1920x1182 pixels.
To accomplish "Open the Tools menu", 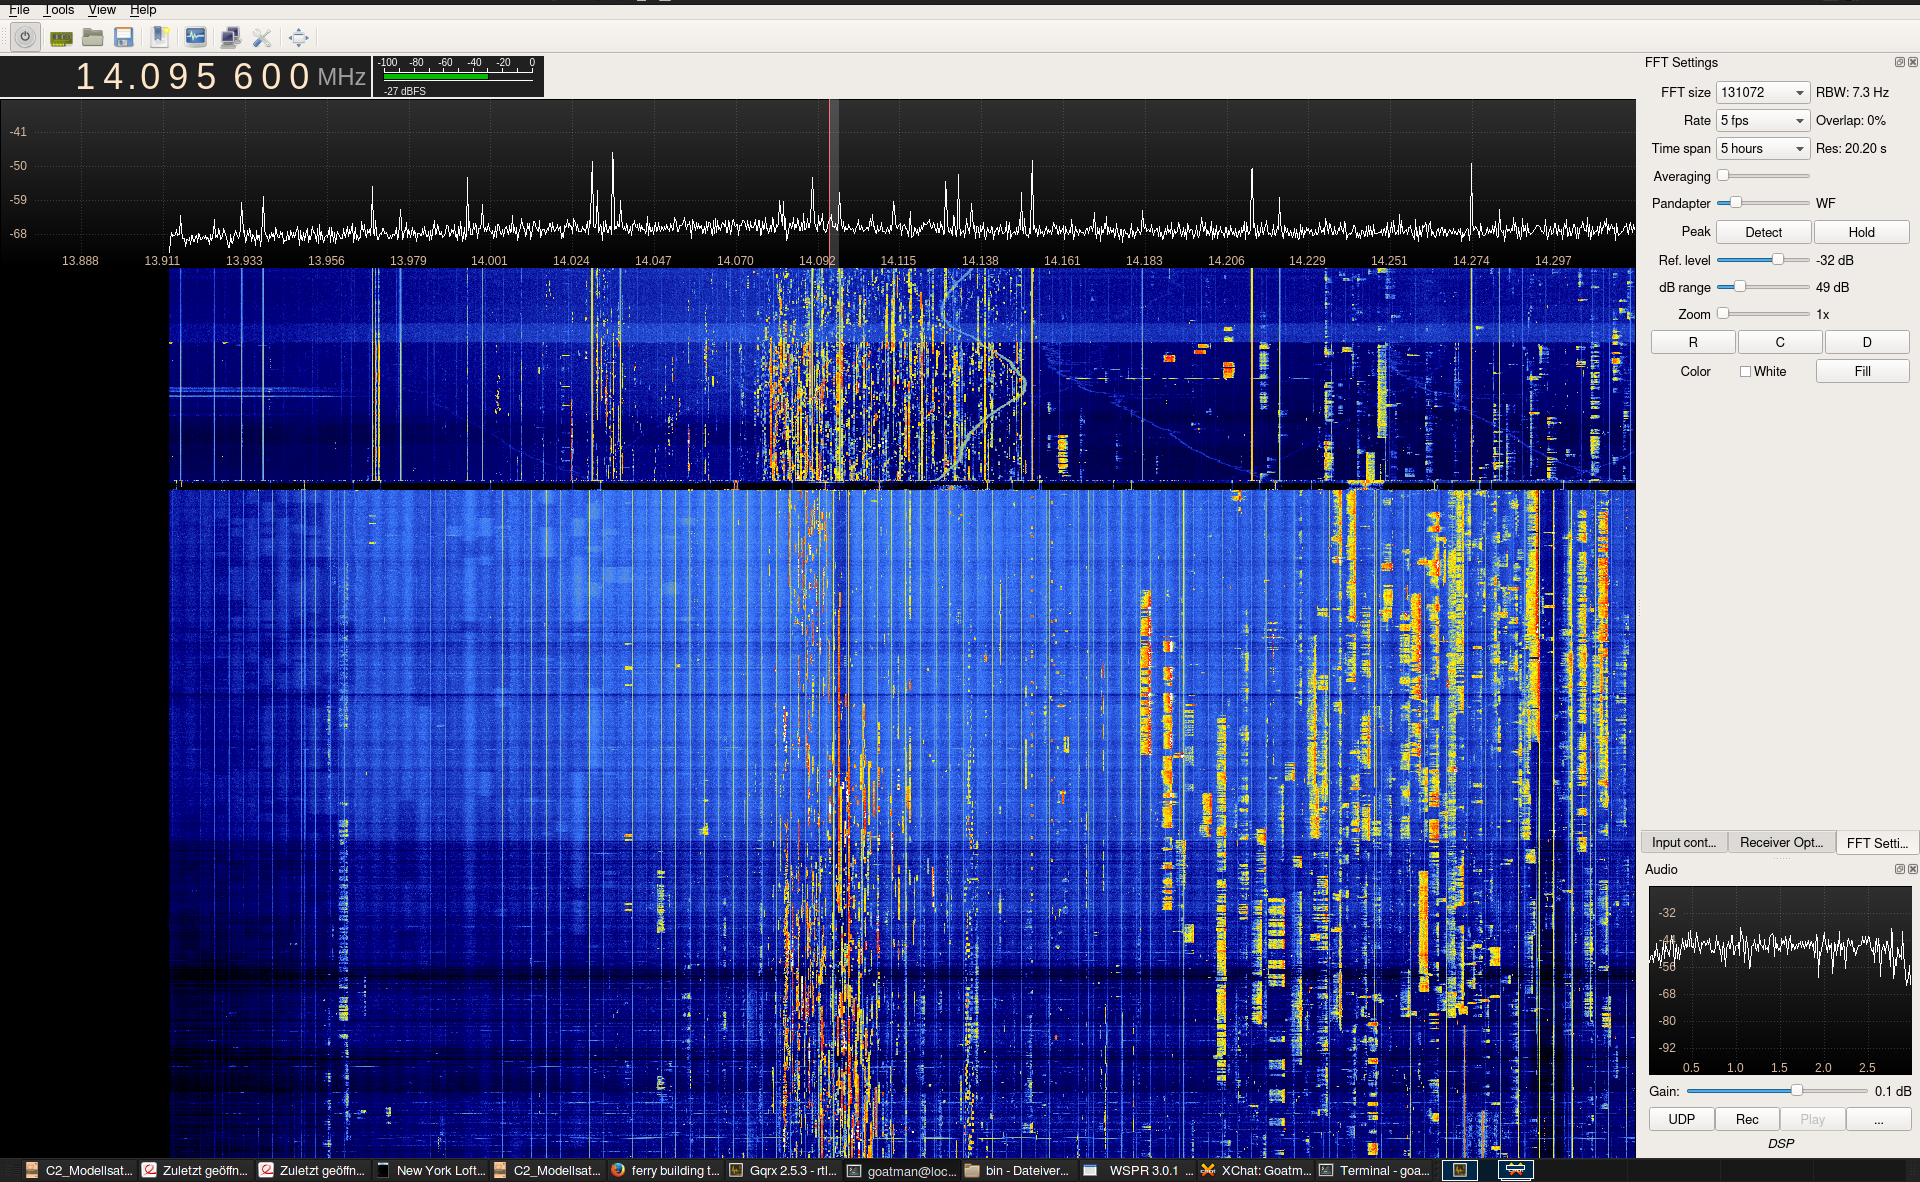I will tap(59, 9).
